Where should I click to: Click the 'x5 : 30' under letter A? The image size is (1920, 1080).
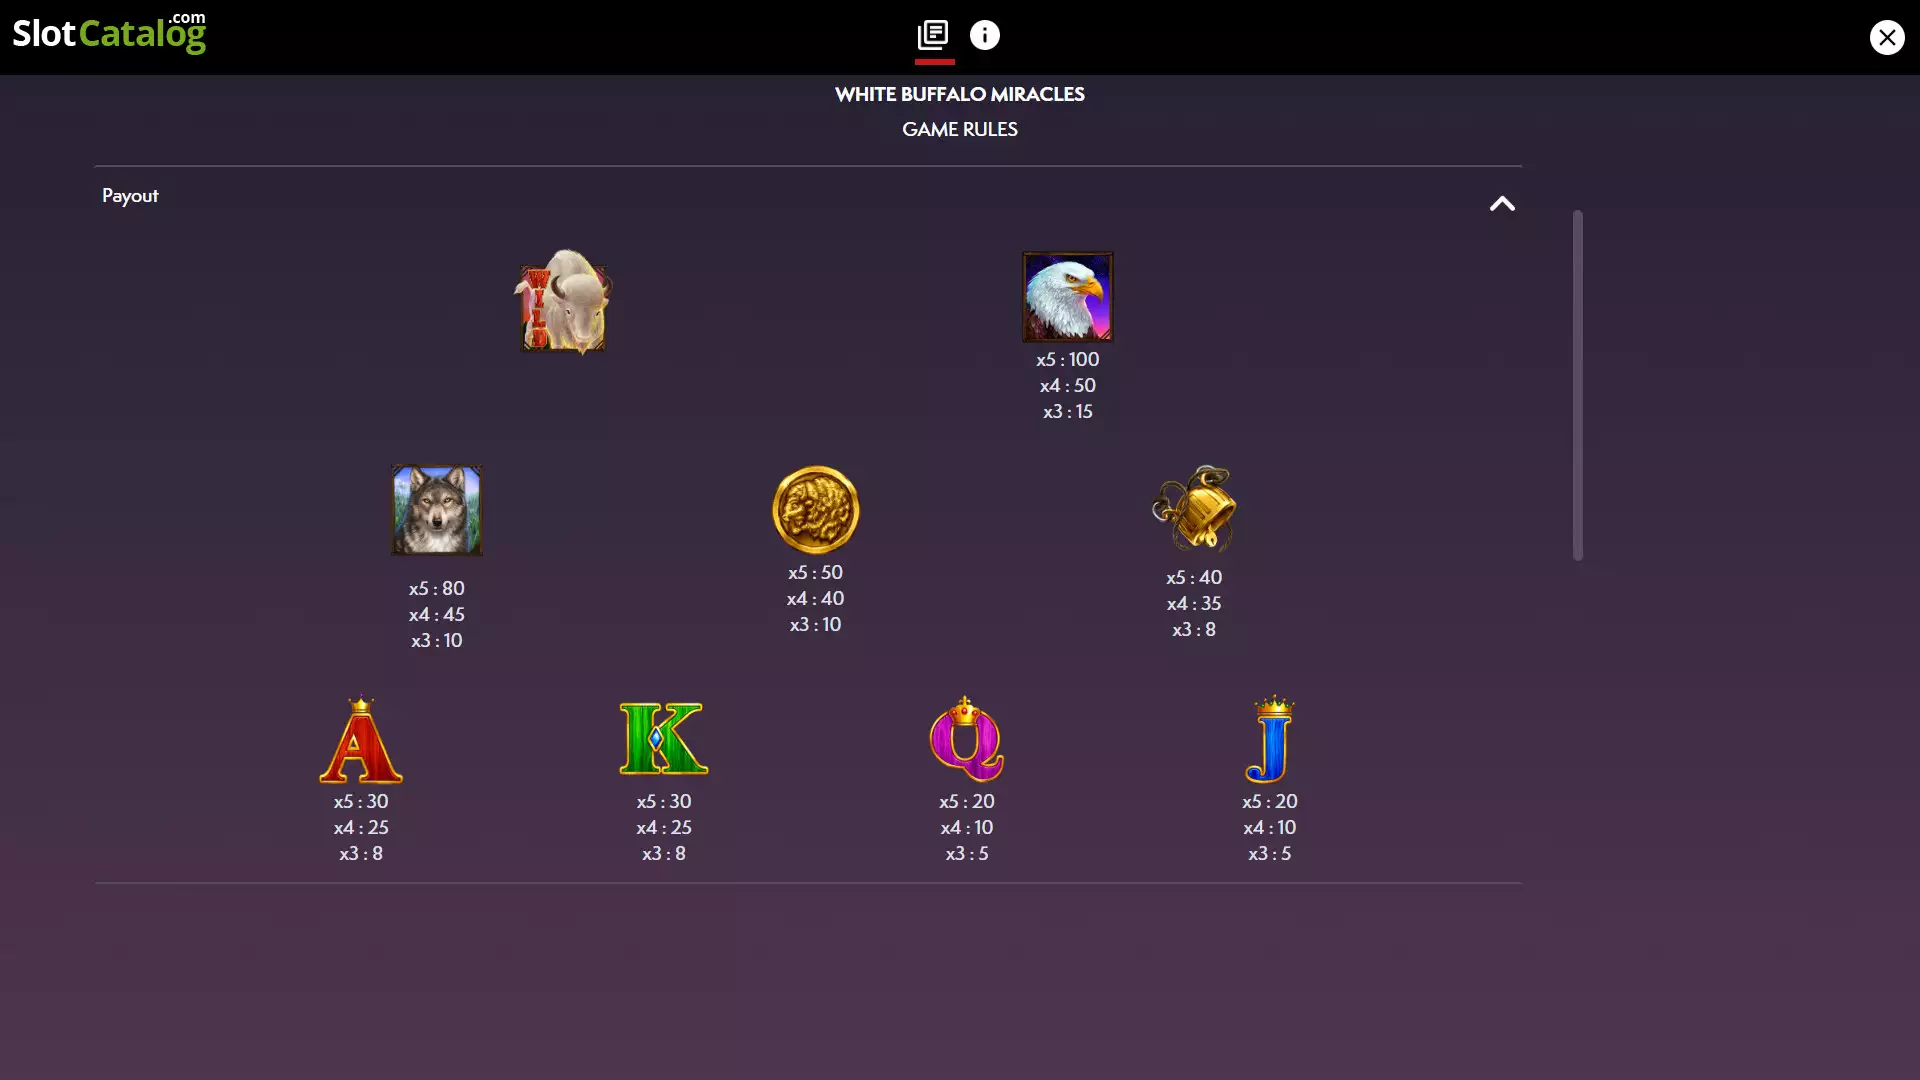click(x=361, y=802)
